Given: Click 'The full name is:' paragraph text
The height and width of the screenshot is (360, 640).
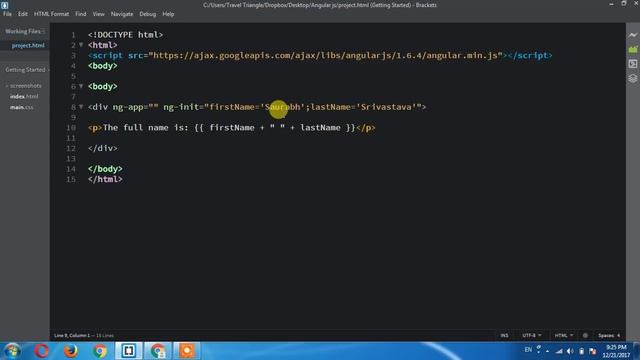Looking at the screenshot, I should pyautogui.click(x=146, y=128).
